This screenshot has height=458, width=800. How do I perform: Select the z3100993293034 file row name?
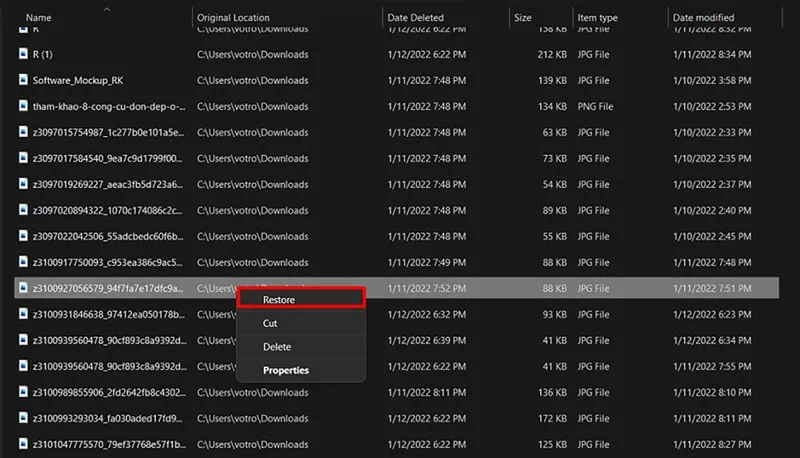108,418
